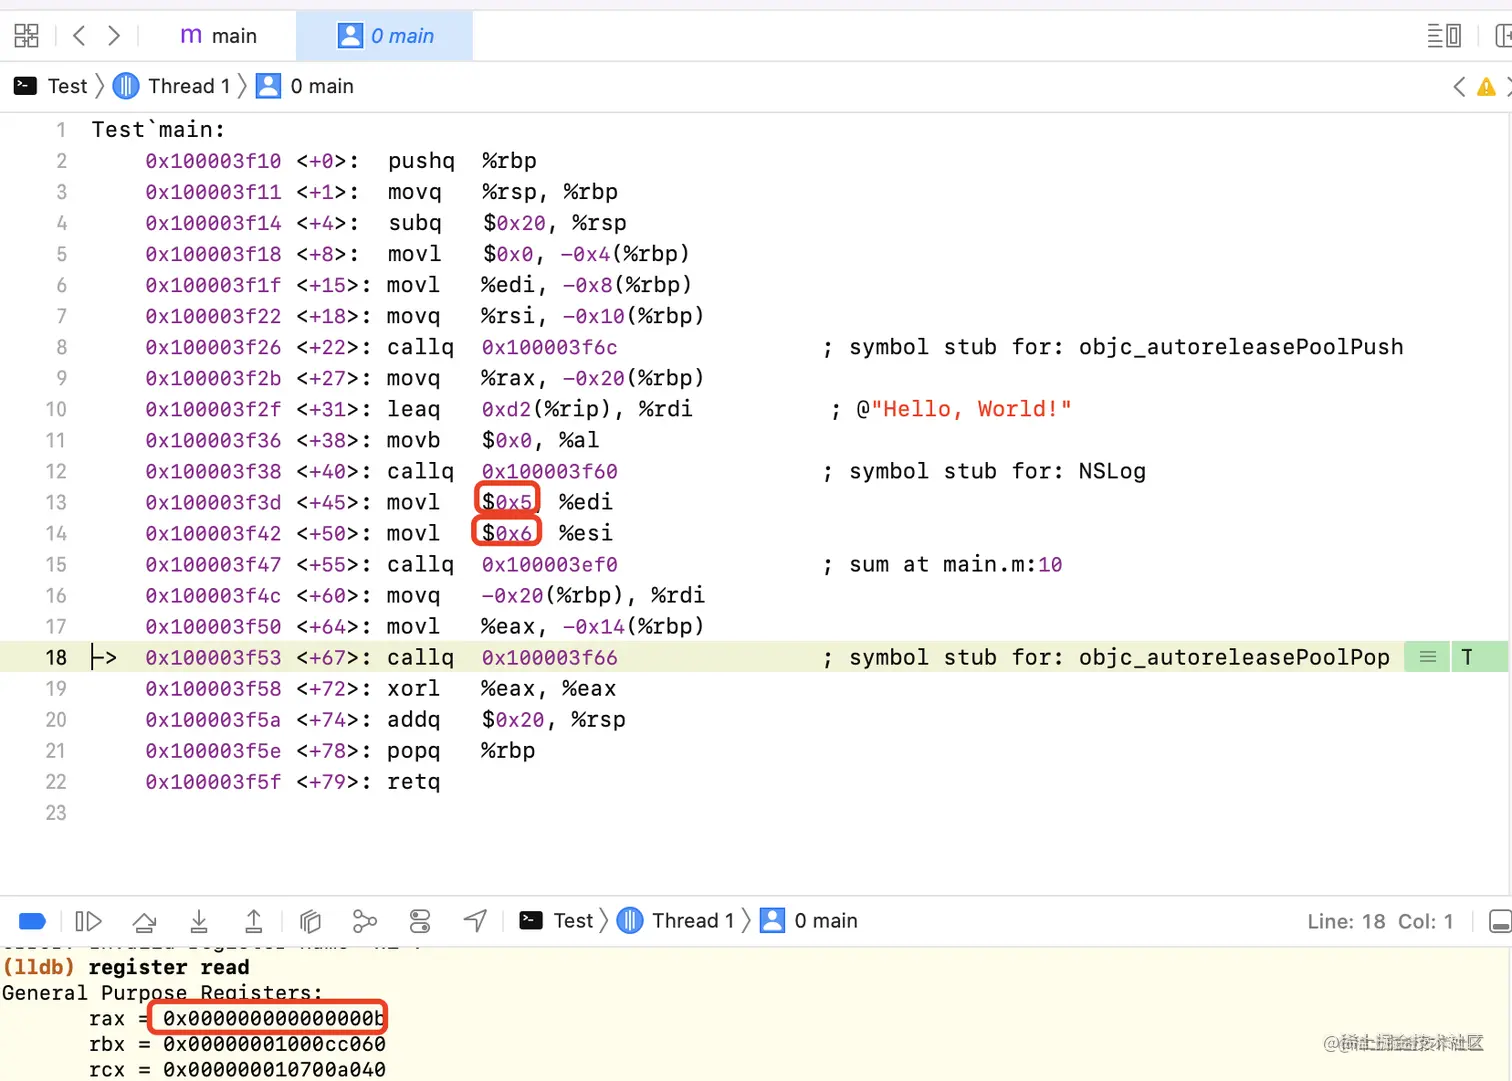
Task: Click the rbx register value in console
Action: [274, 1044]
